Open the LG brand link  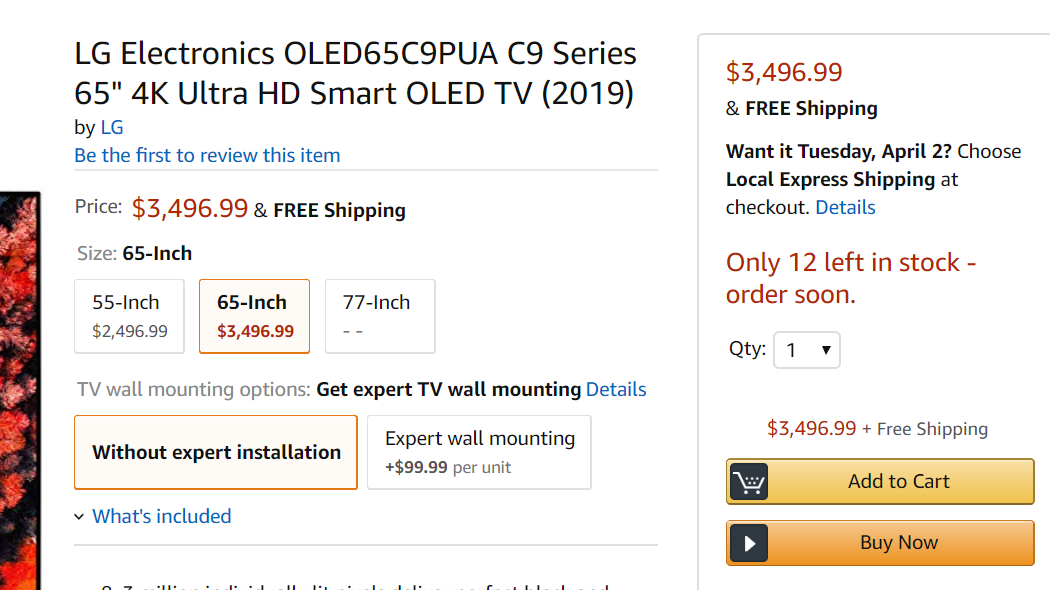(112, 127)
